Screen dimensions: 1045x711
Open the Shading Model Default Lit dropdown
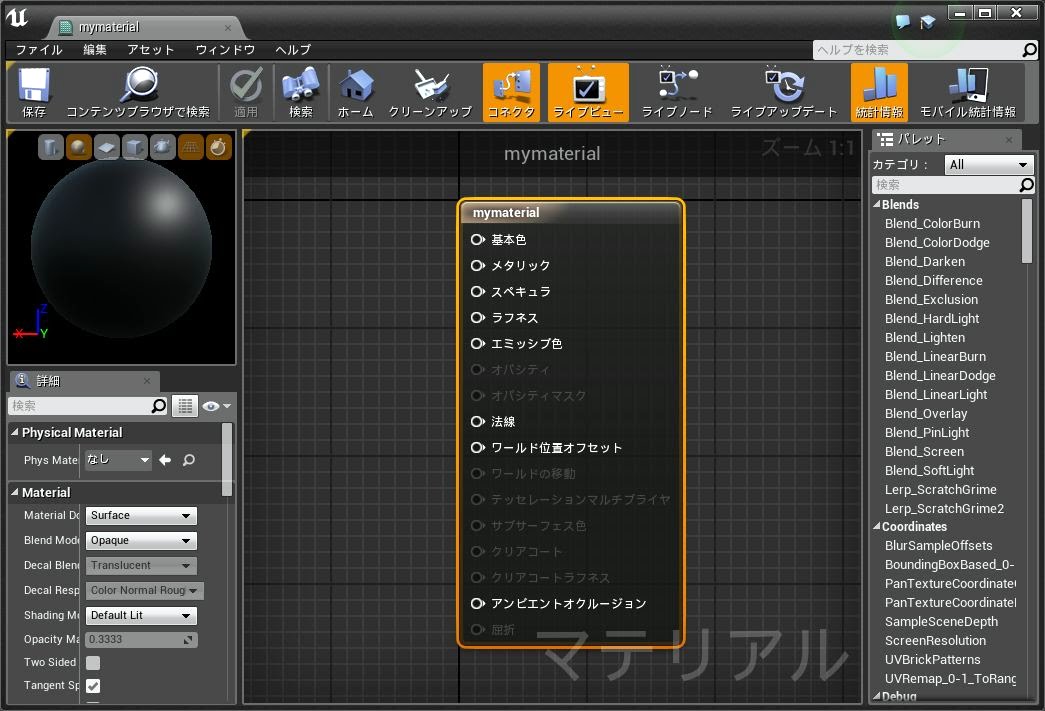141,615
